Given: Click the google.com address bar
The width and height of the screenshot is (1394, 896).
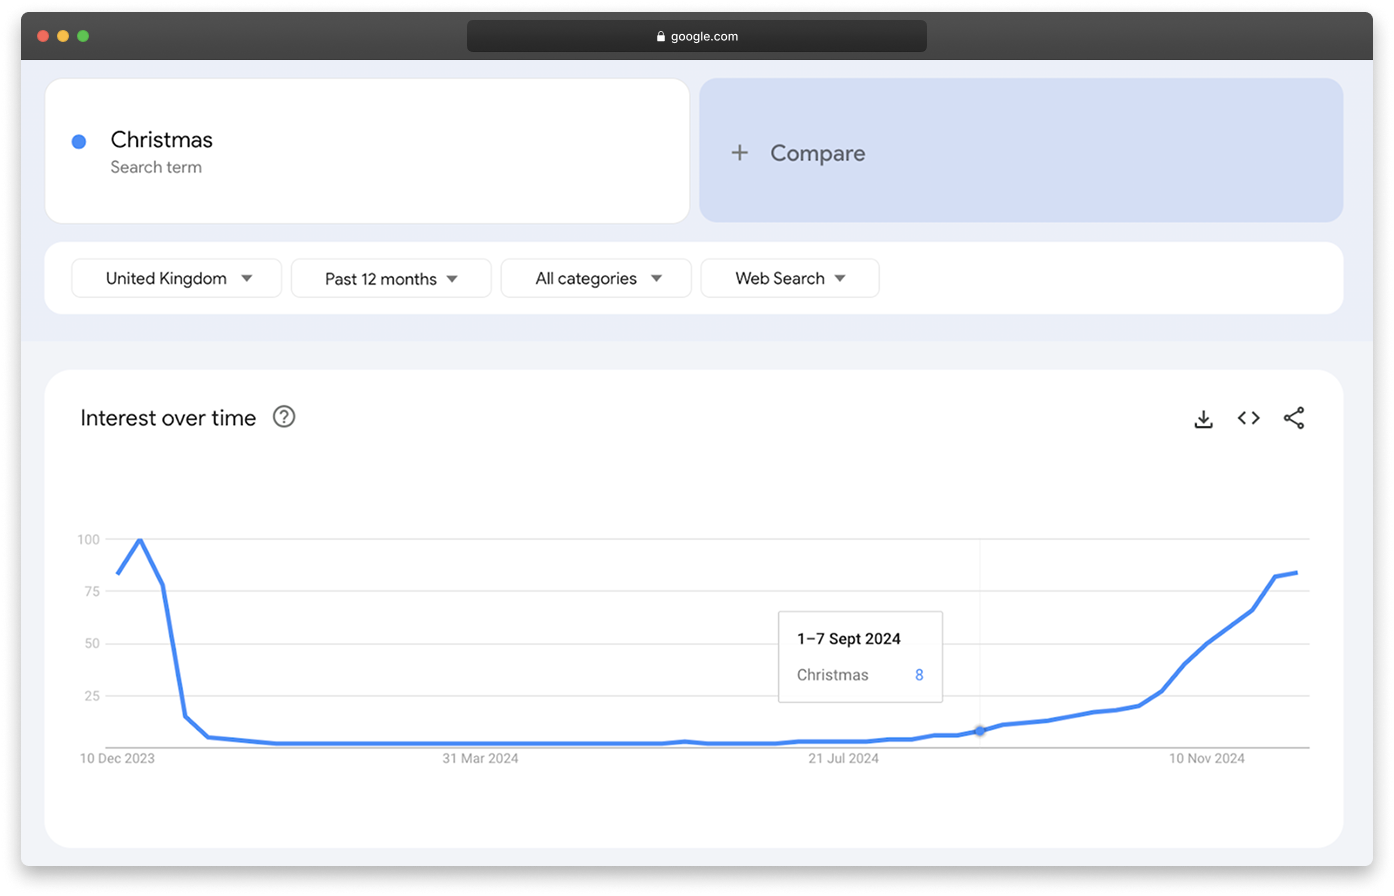Looking at the screenshot, I should pyautogui.click(x=696, y=37).
